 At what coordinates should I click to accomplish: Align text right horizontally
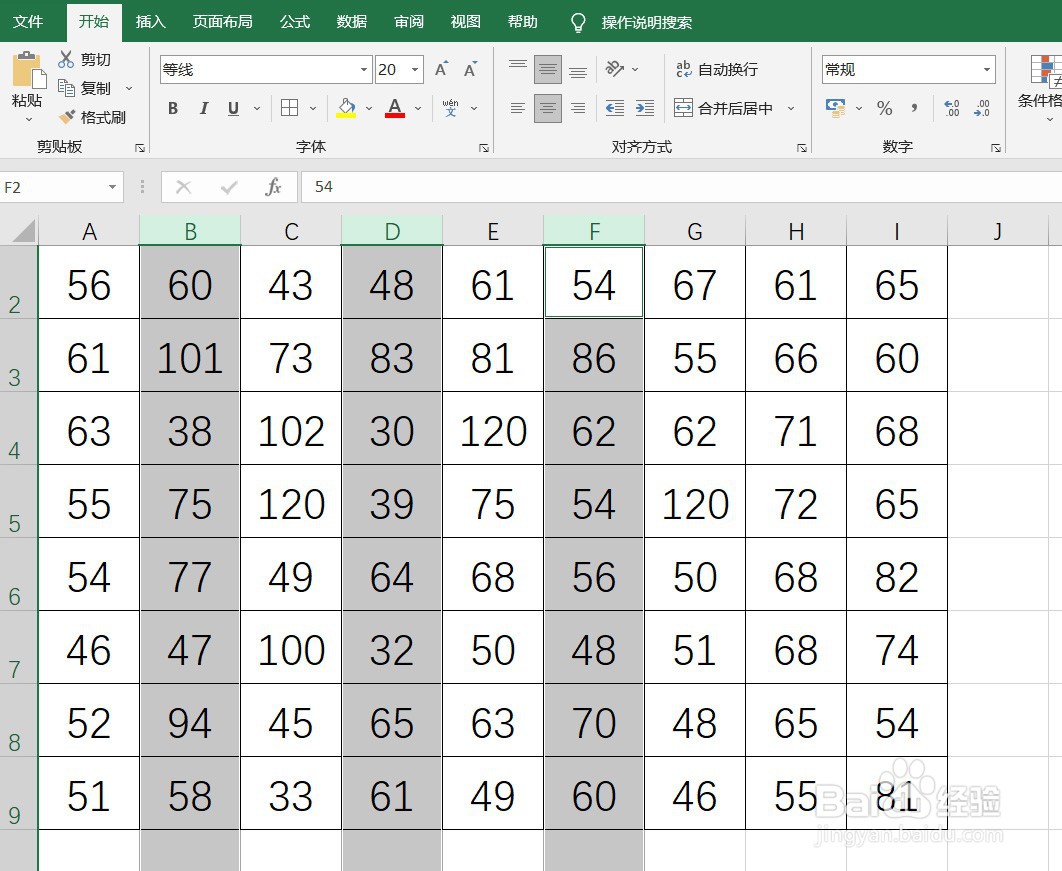pos(578,108)
